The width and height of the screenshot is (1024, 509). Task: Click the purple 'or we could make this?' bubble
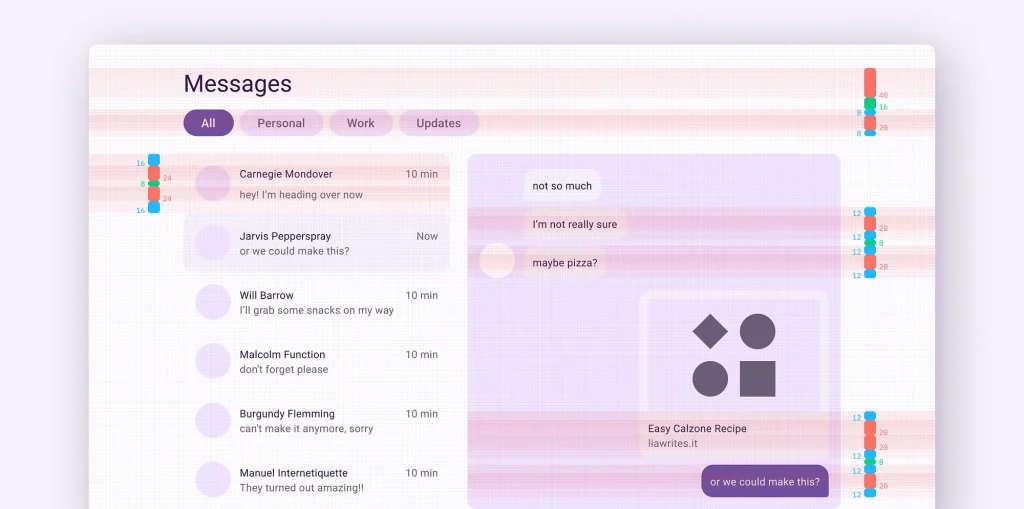765,481
